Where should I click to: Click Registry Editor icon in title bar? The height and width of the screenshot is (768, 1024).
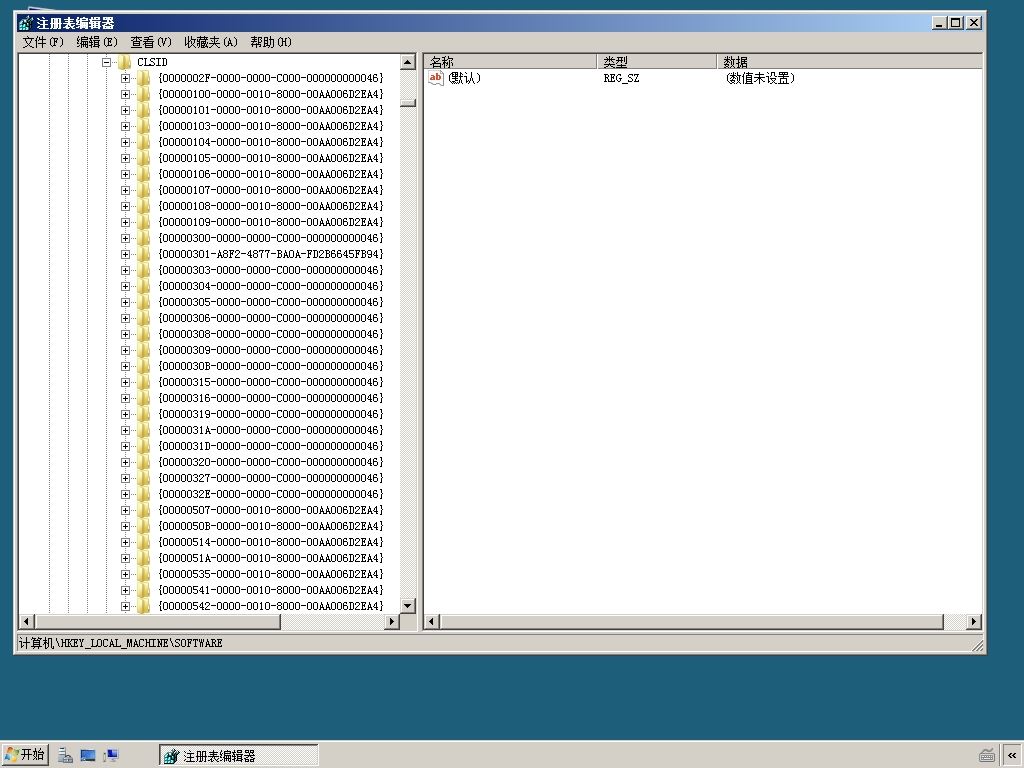tap(25, 24)
